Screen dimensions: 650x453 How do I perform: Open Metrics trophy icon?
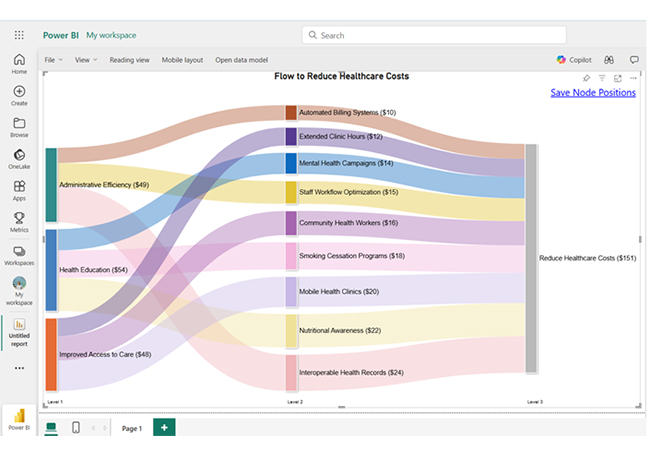pos(19,220)
